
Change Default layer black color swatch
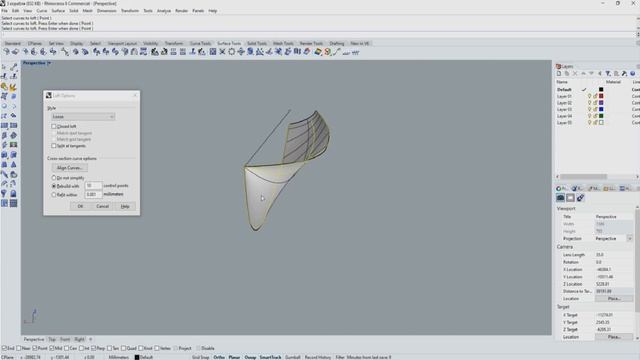601,89
